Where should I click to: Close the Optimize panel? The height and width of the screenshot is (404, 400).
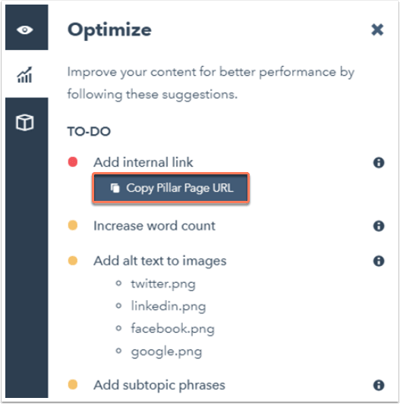point(377,30)
